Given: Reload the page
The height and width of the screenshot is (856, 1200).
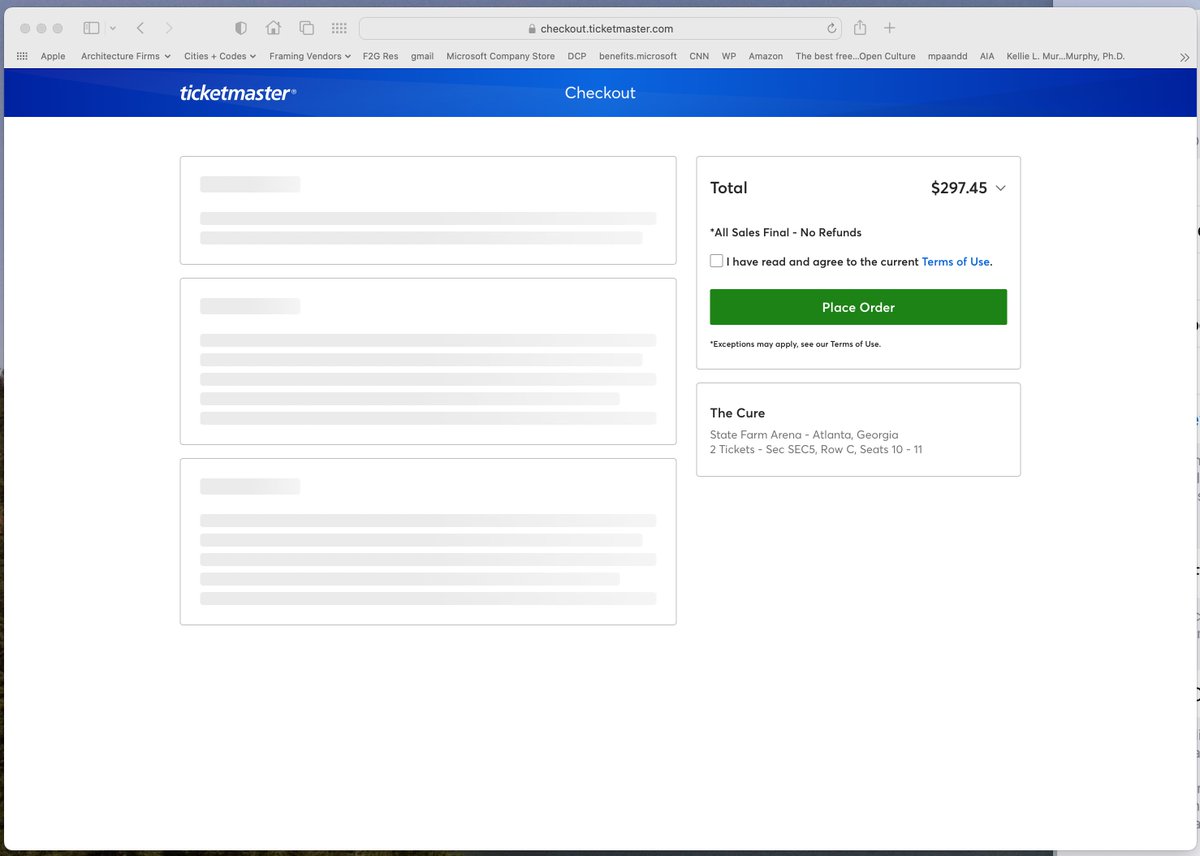Looking at the screenshot, I should [x=831, y=28].
